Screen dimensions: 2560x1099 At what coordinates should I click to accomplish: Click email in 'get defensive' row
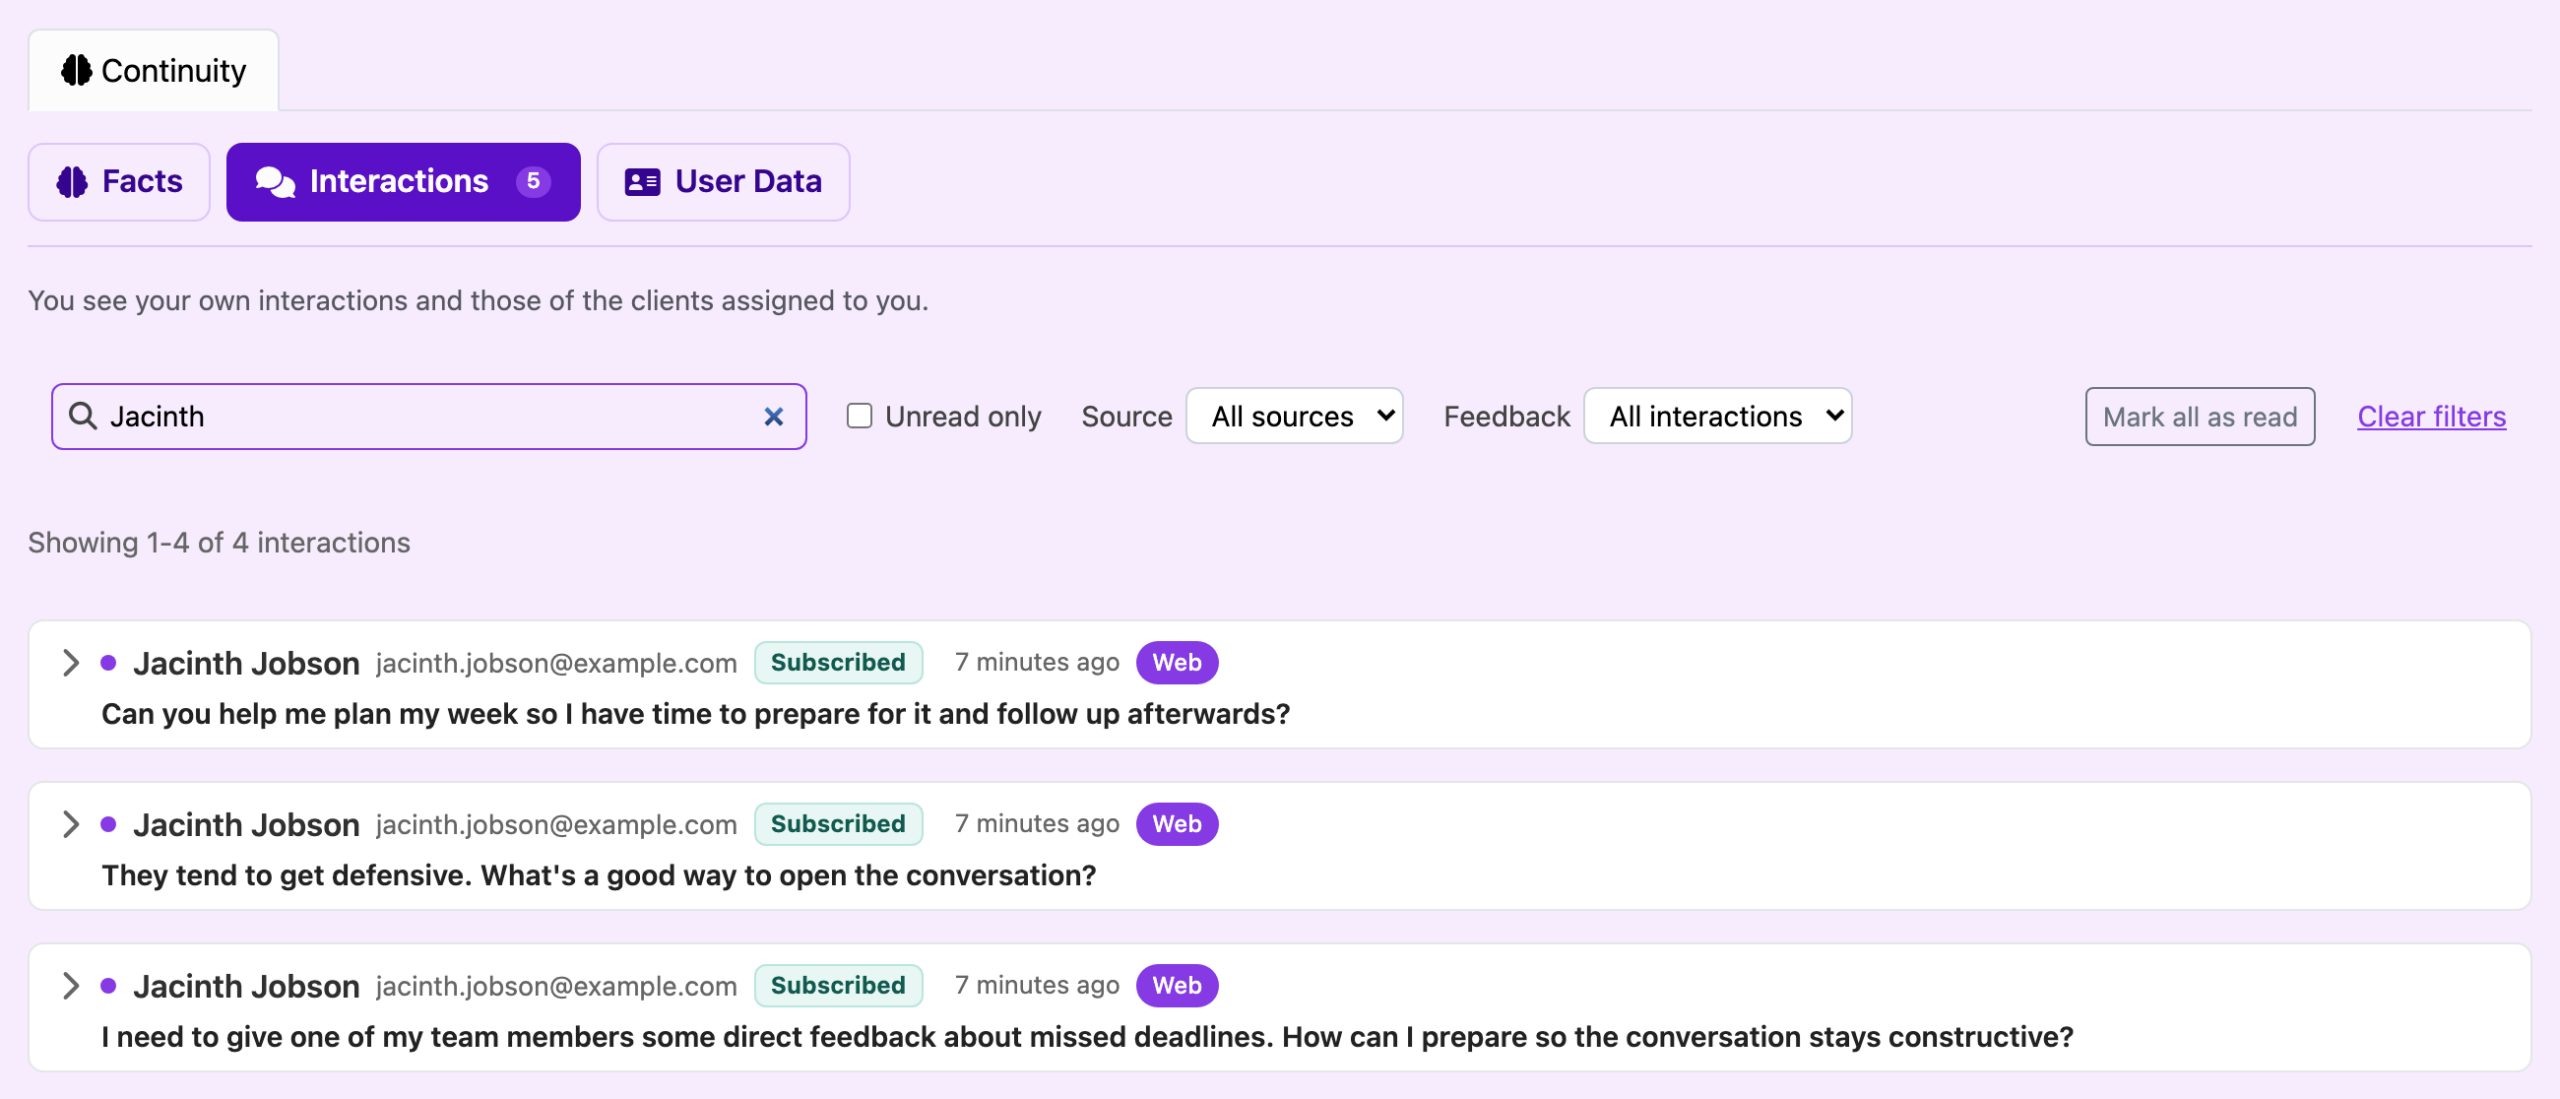(556, 825)
